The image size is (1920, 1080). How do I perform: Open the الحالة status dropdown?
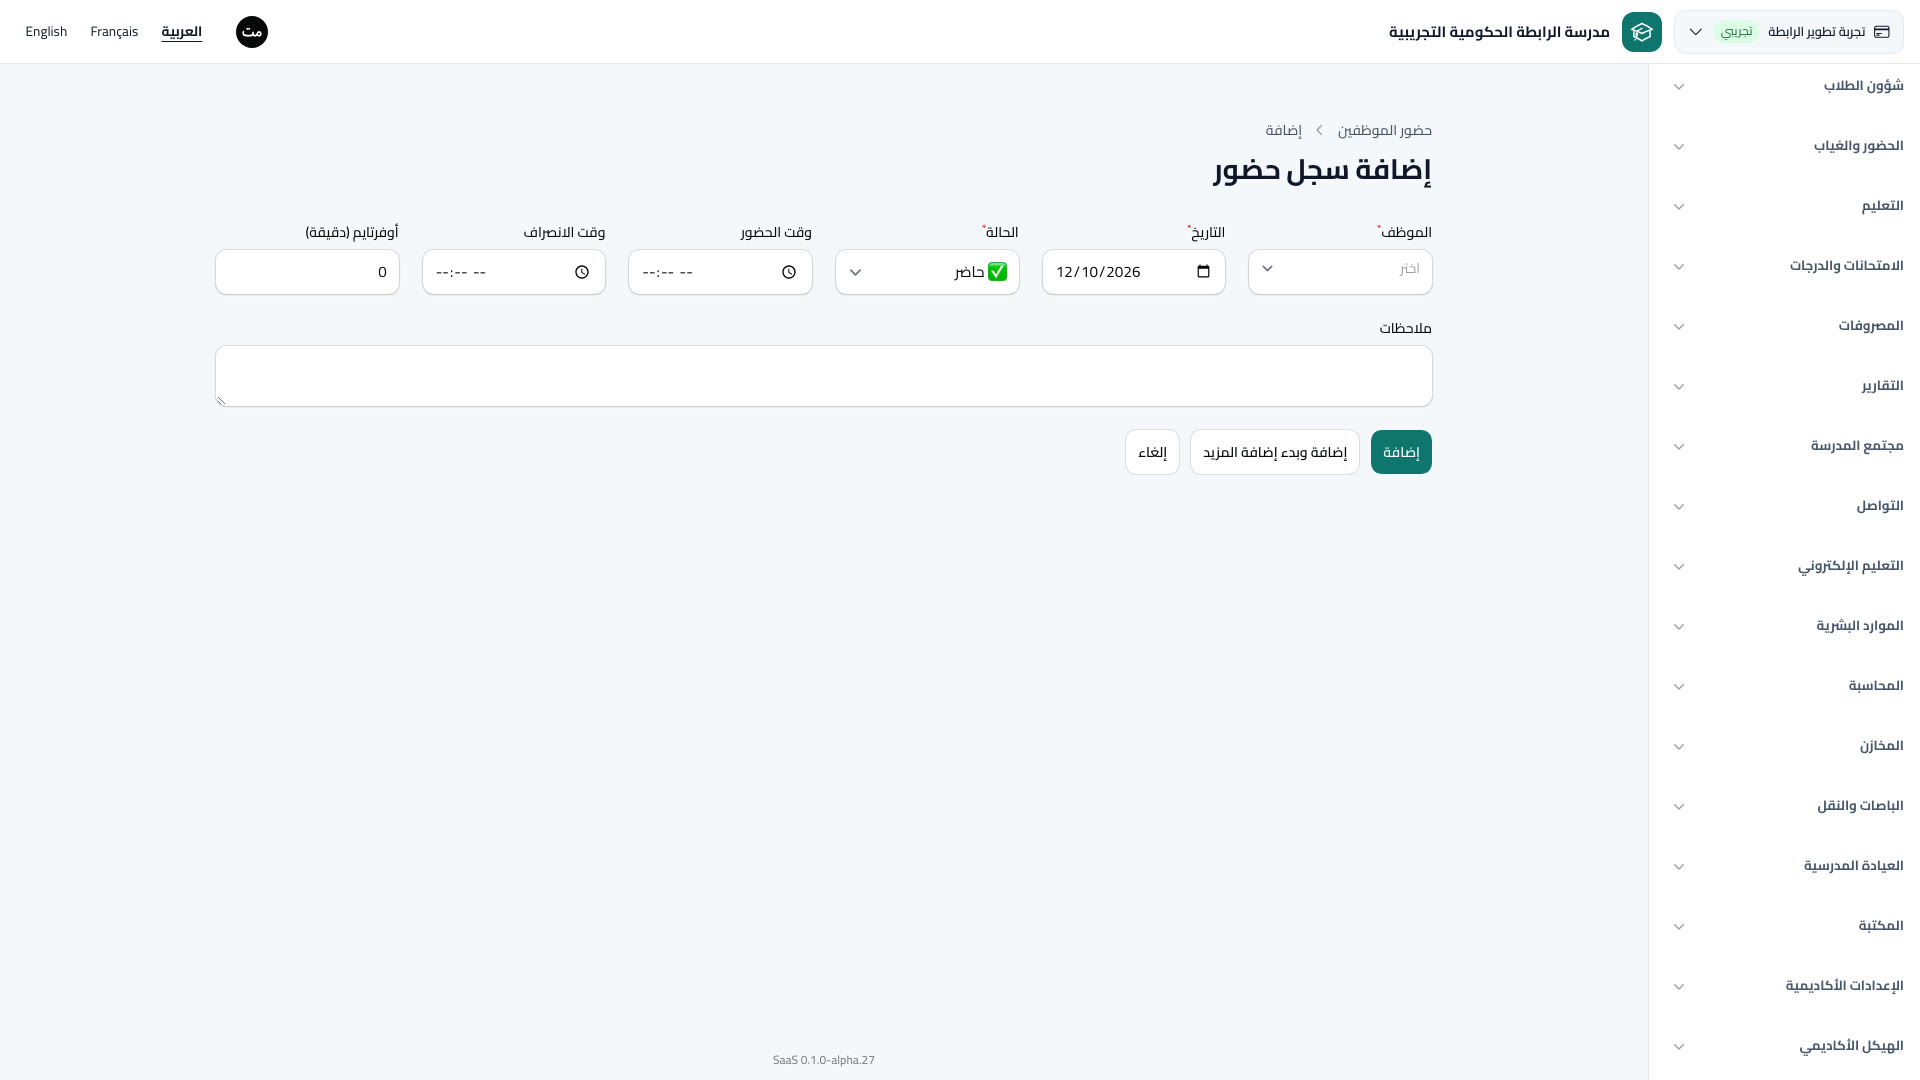(x=927, y=272)
